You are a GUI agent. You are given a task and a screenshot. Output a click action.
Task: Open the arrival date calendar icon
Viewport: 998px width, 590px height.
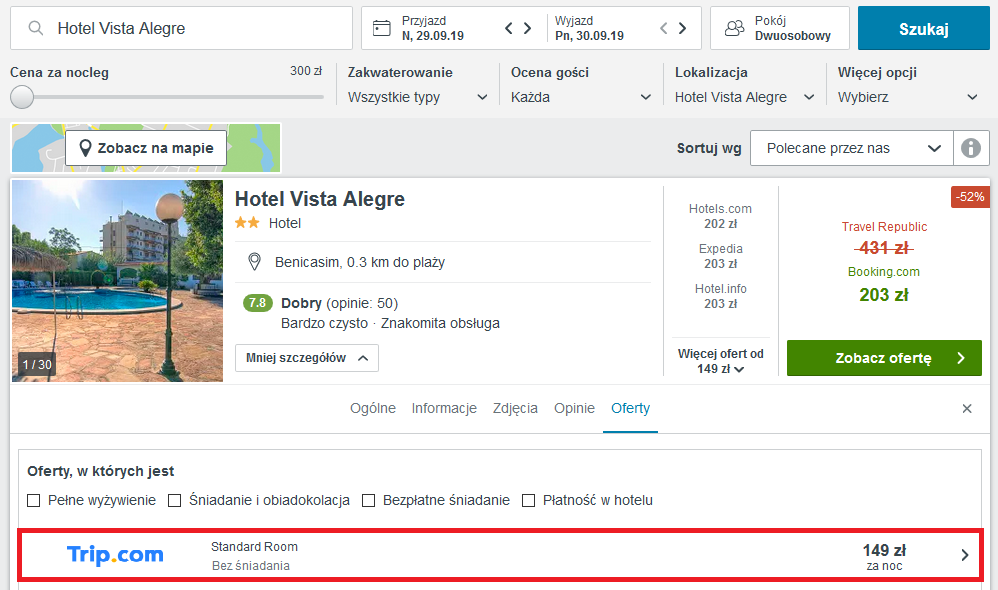(381, 28)
